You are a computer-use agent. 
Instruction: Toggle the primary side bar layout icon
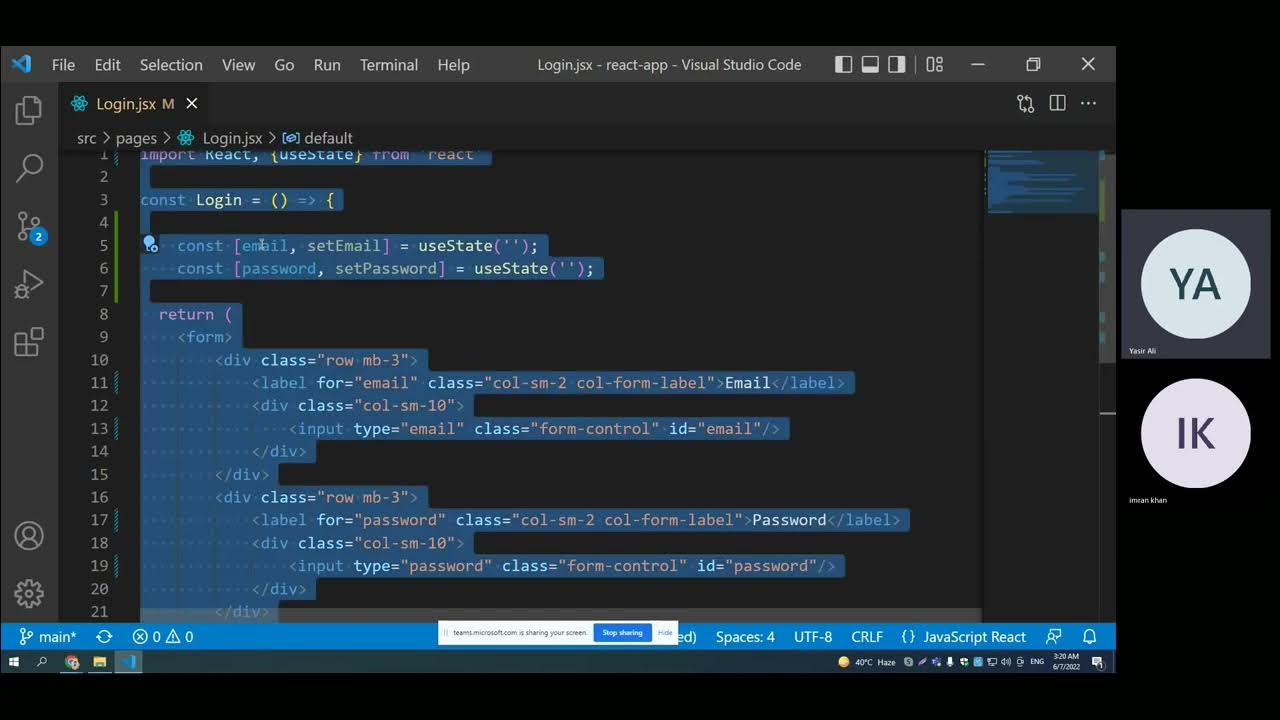coord(844,64)
